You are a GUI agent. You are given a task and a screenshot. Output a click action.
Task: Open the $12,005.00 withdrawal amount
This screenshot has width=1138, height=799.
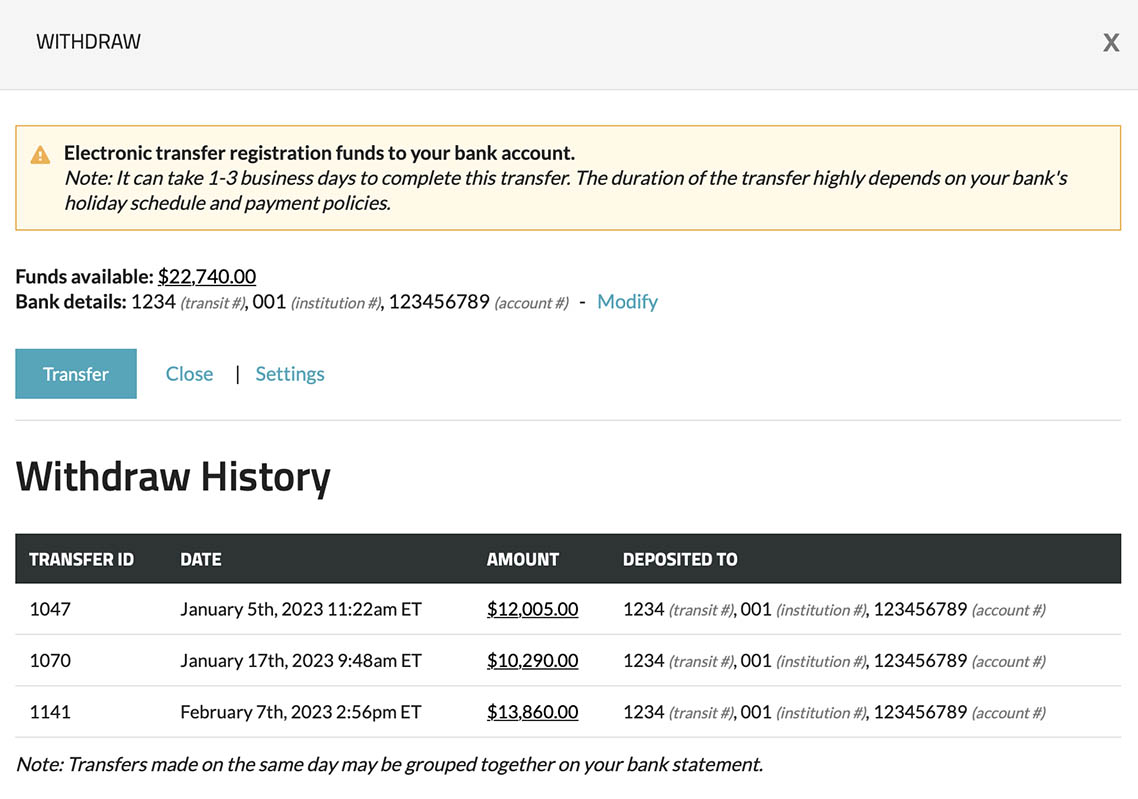pos(532,609)
